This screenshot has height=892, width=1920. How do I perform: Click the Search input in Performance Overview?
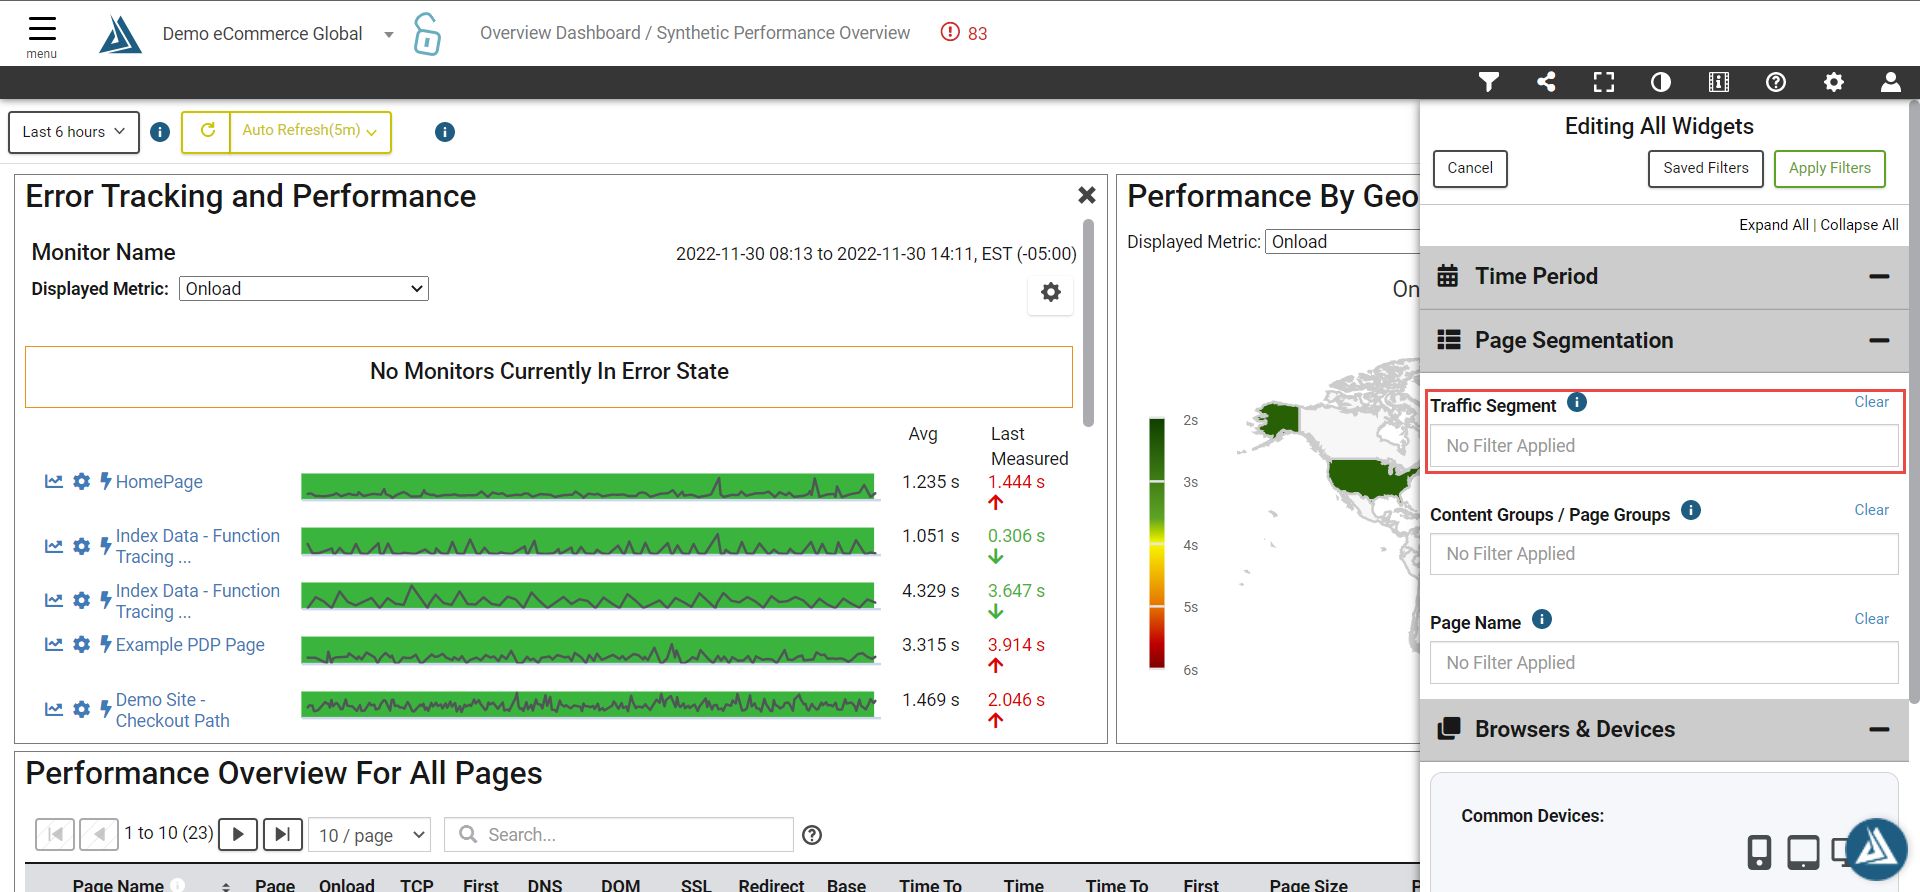click(619, 835)
